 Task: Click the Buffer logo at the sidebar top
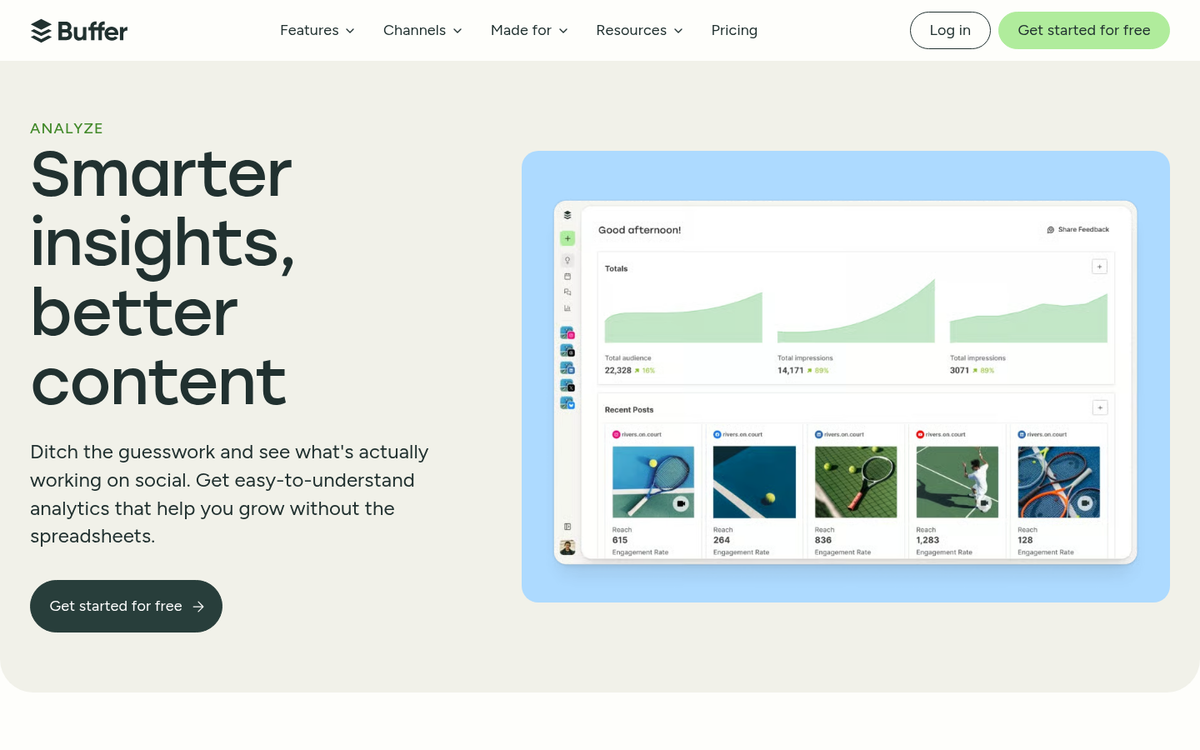(567, 214)
